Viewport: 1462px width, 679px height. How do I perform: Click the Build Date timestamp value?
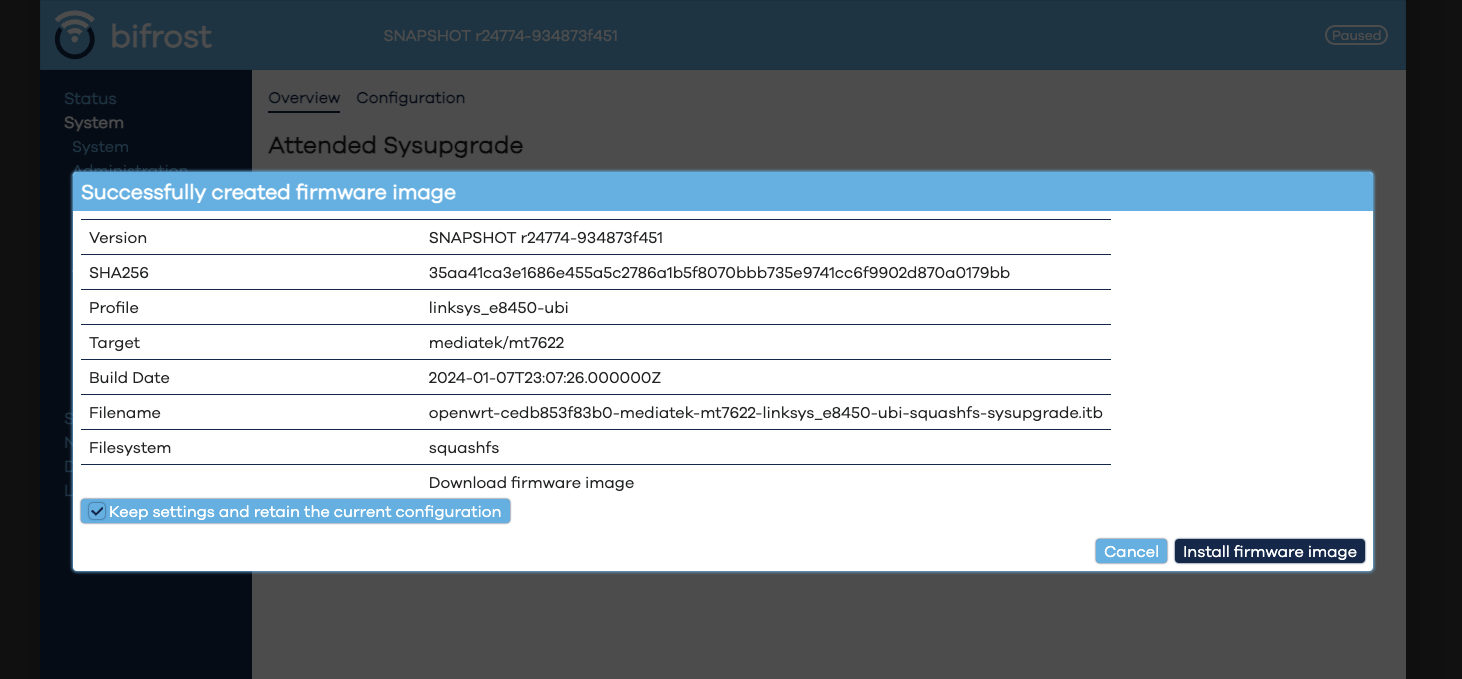tap(544, 377)
